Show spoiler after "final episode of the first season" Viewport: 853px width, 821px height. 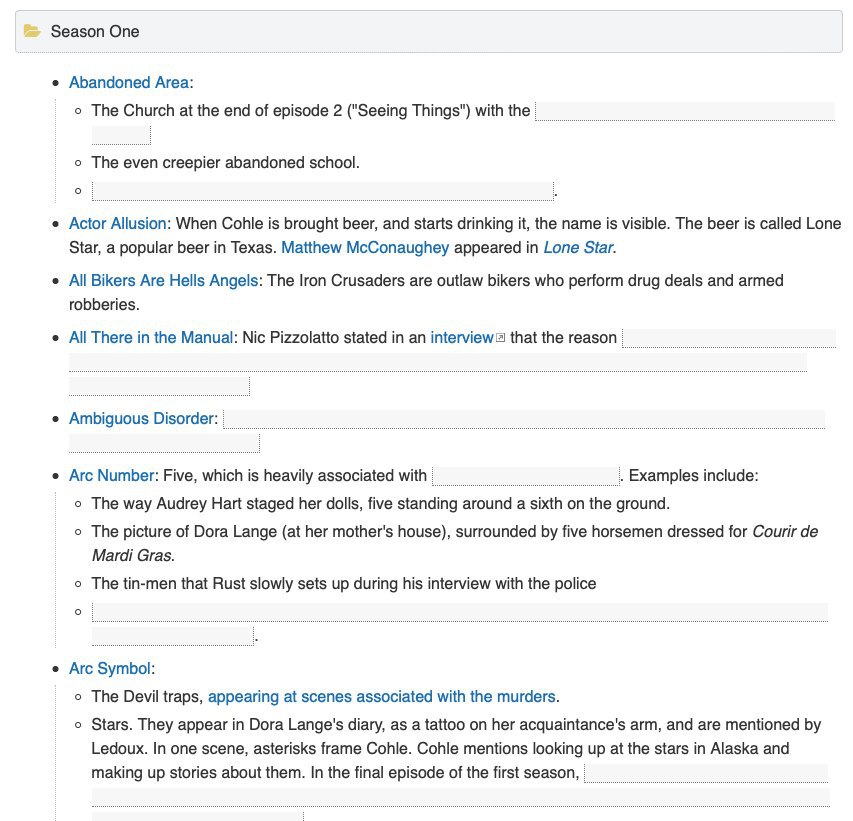705,773
